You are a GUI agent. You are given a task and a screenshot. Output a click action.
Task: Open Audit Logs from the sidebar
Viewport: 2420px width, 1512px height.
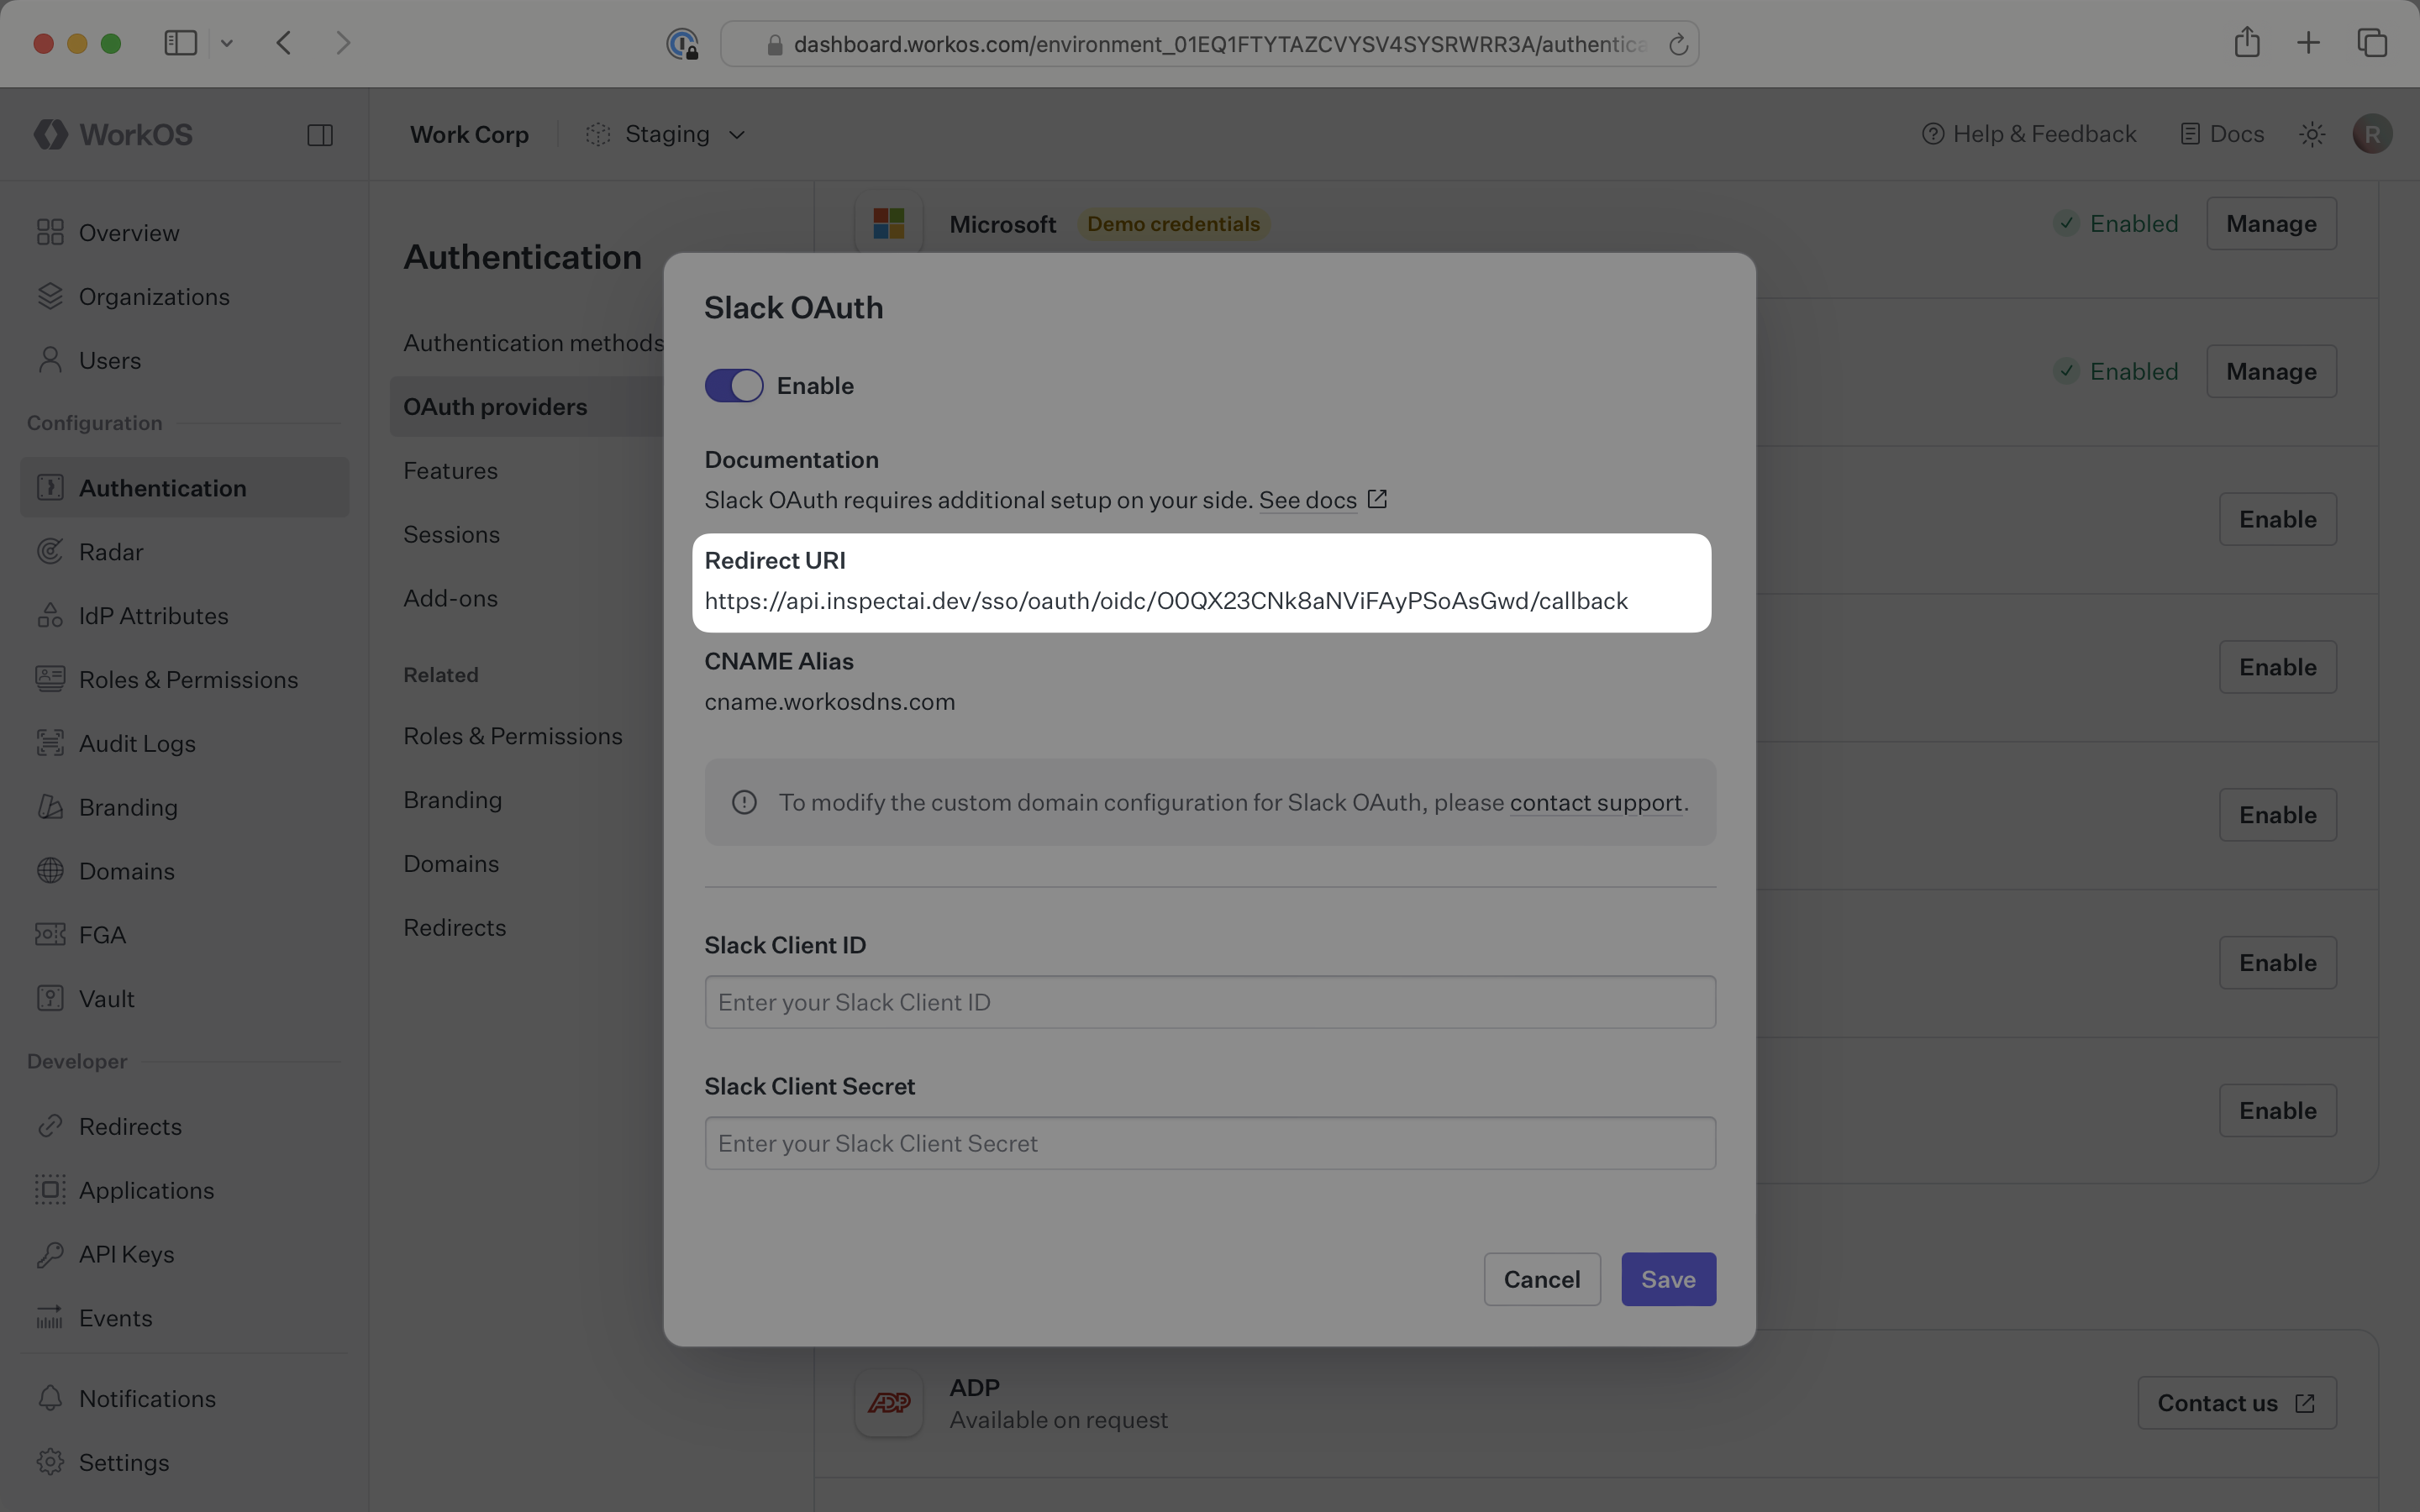point(137,743)
